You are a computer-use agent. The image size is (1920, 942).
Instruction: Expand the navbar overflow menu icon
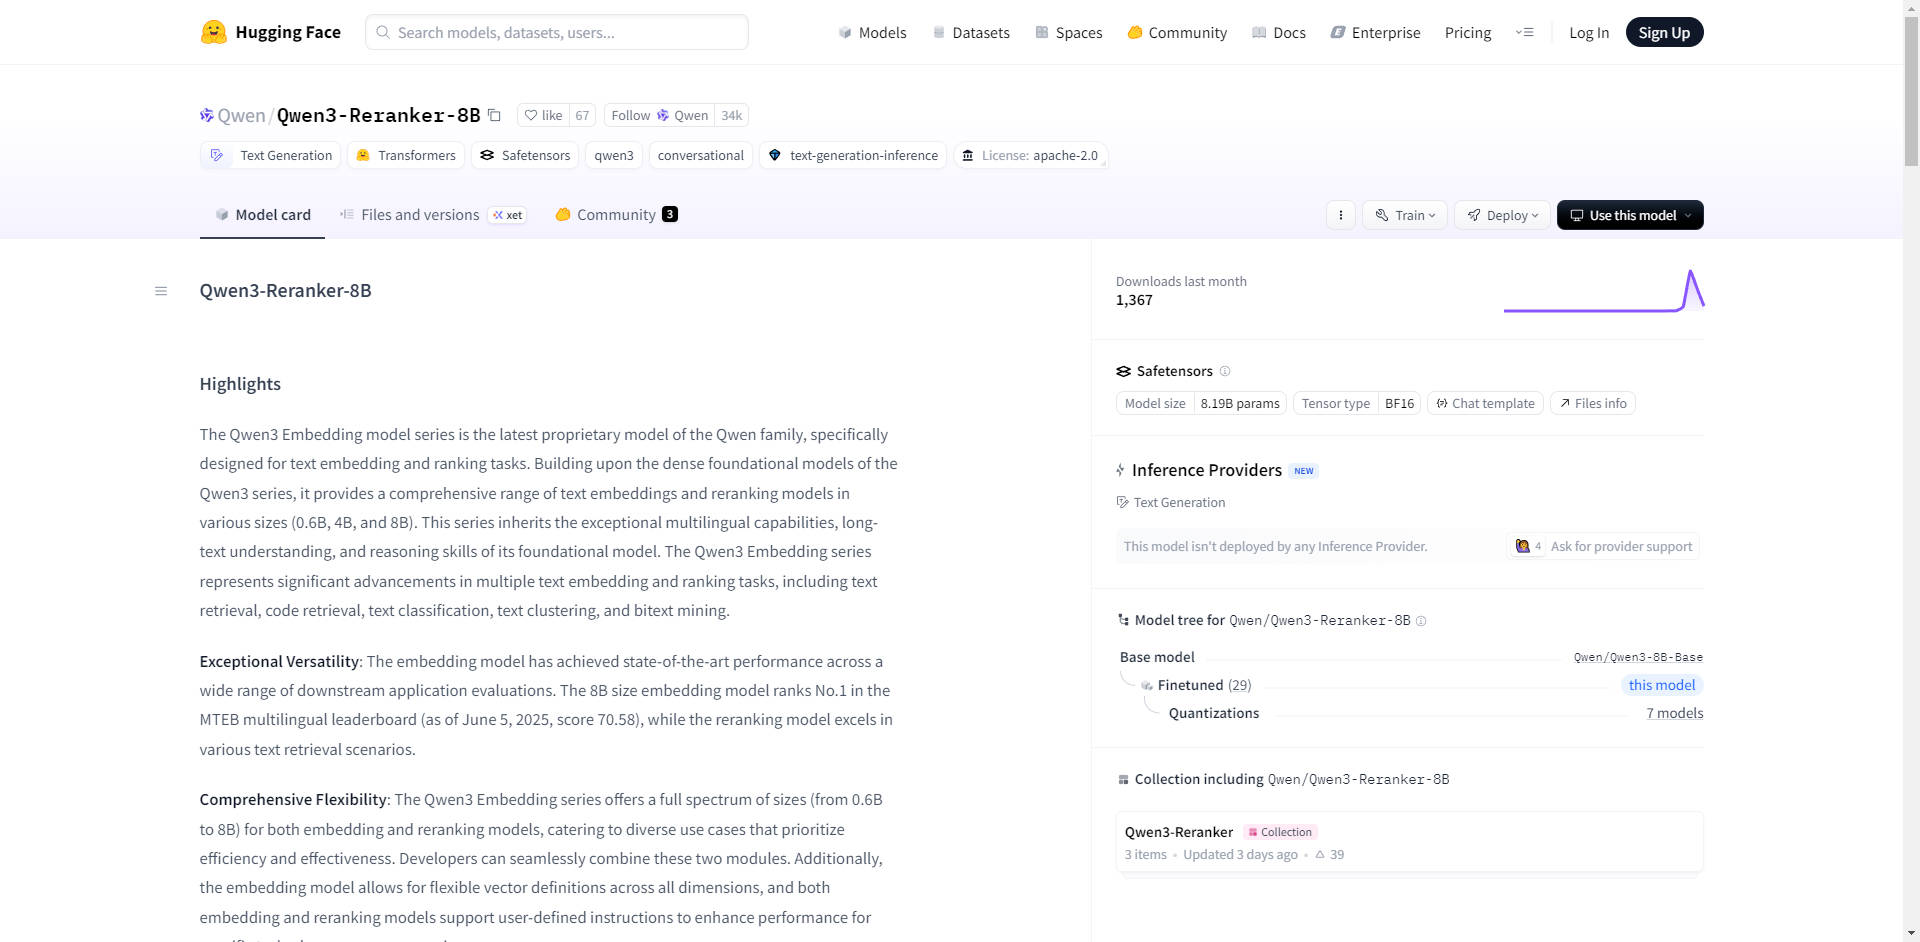(x=1524, y=32)
